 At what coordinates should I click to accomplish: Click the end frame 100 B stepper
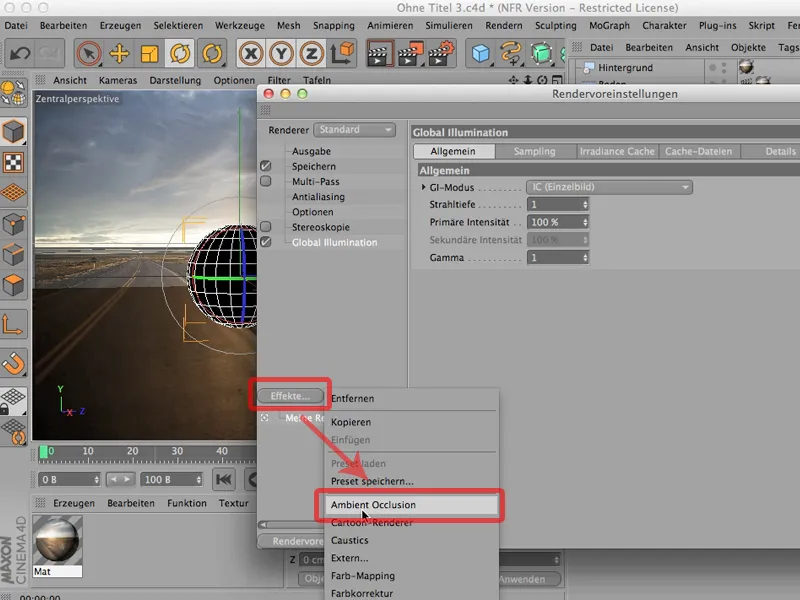click(x=198, y=480)
